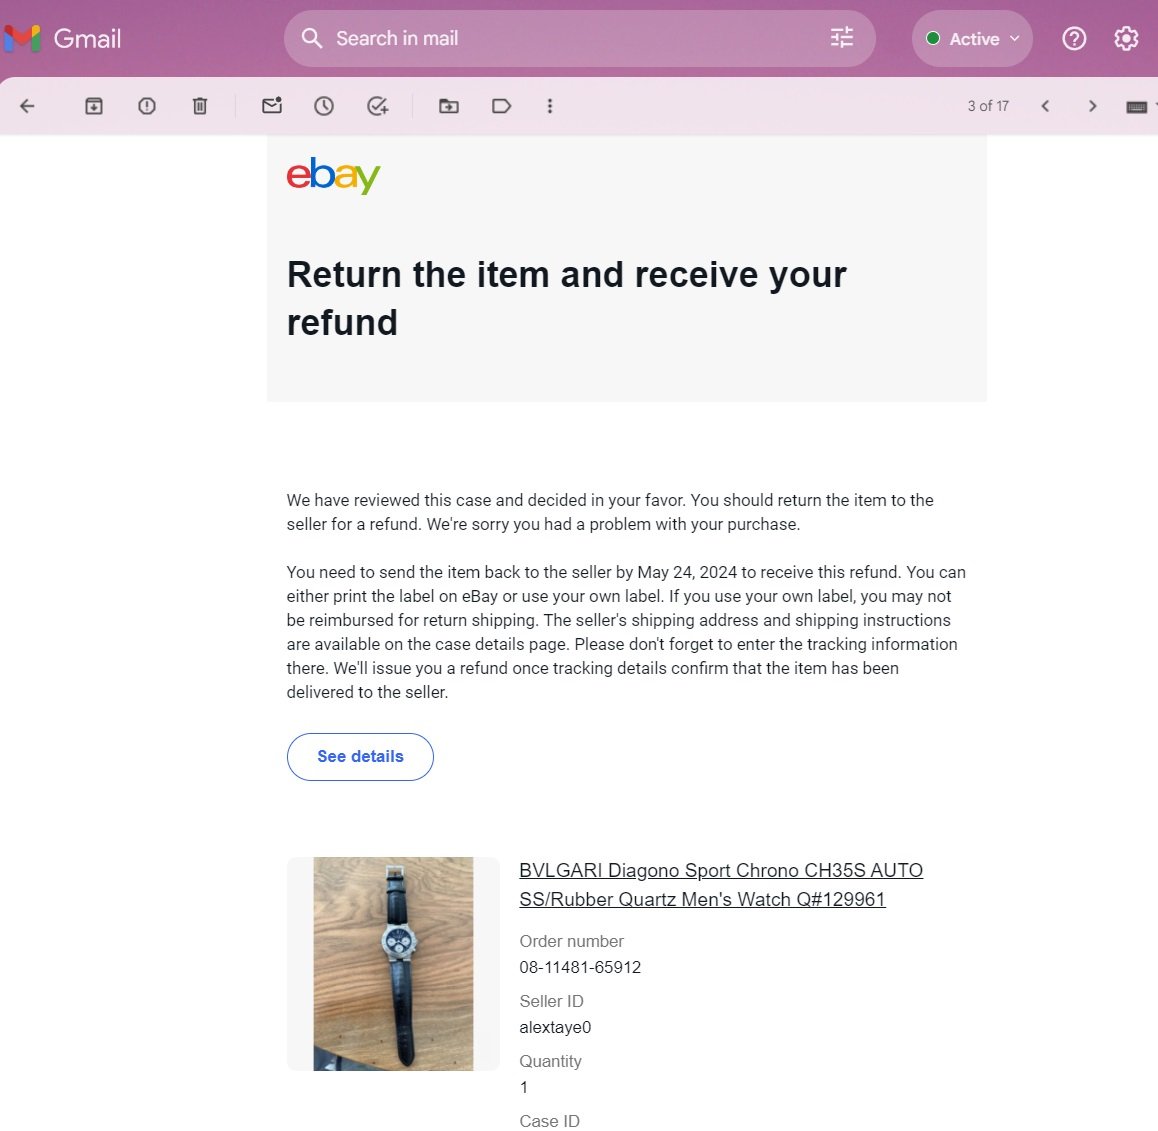Show search options filter sliders
The width and height of the screenshot is (1158, 1131).
pyautogui.click(x=842, y=38)
